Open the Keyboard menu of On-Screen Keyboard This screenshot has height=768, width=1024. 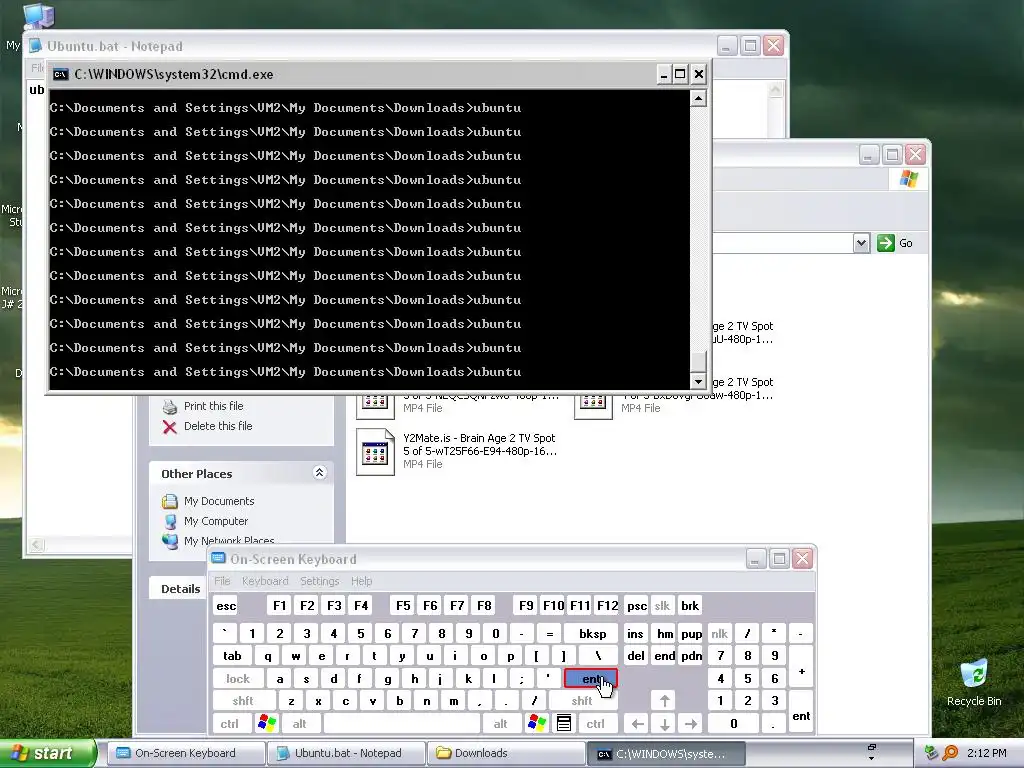pyautogui.click(x=264, y=581)
